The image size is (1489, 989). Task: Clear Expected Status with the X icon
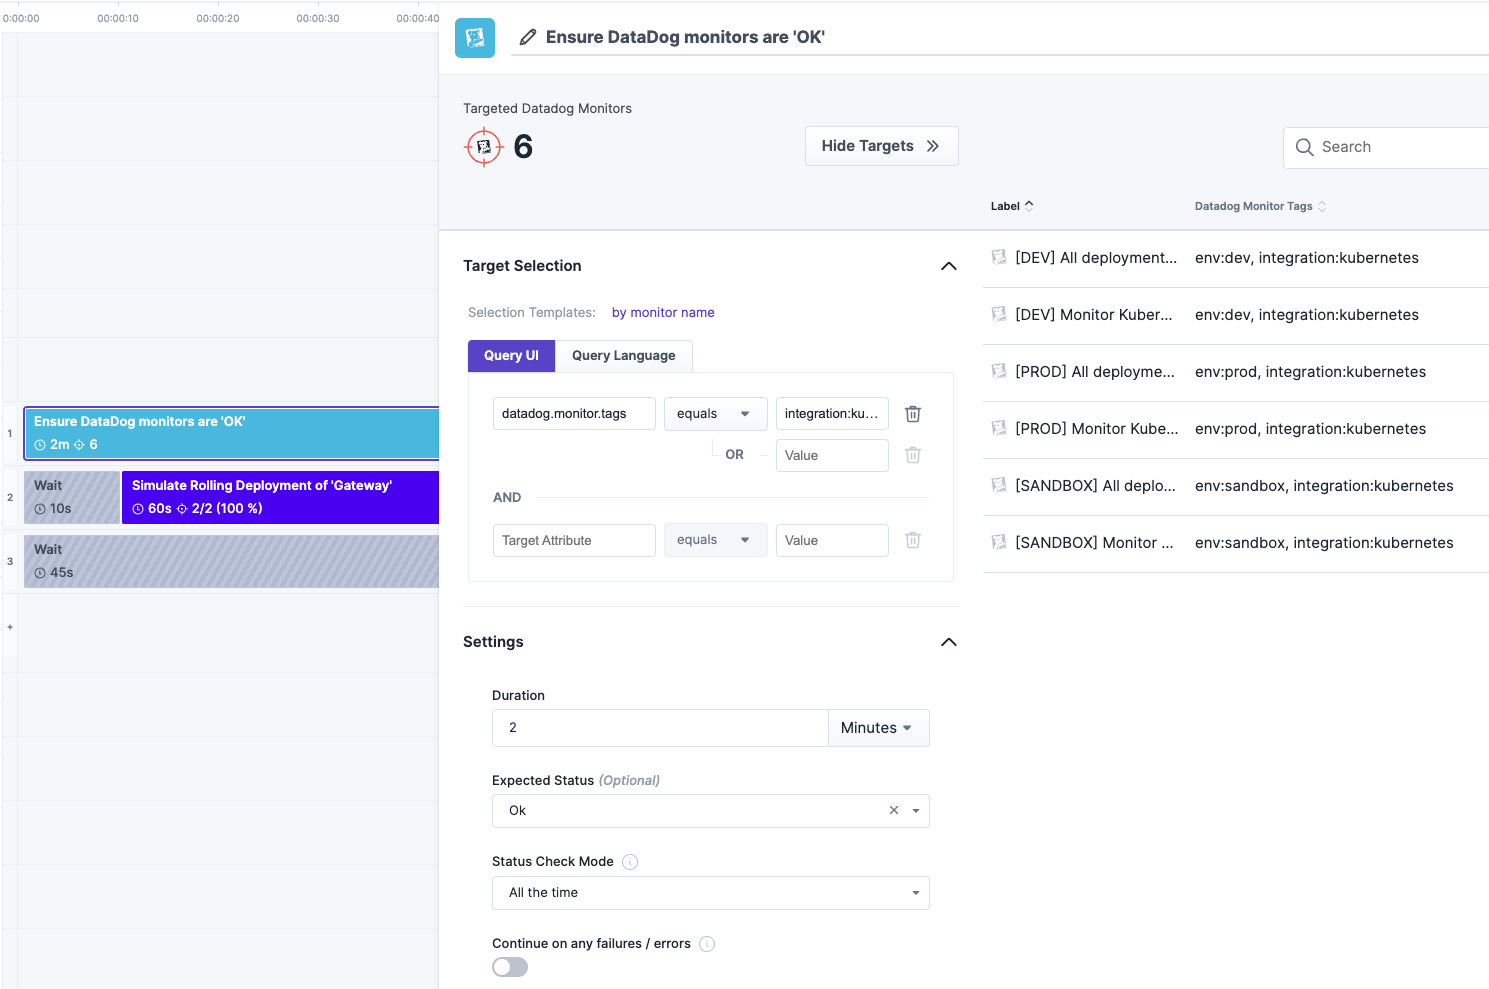point(894,811)
